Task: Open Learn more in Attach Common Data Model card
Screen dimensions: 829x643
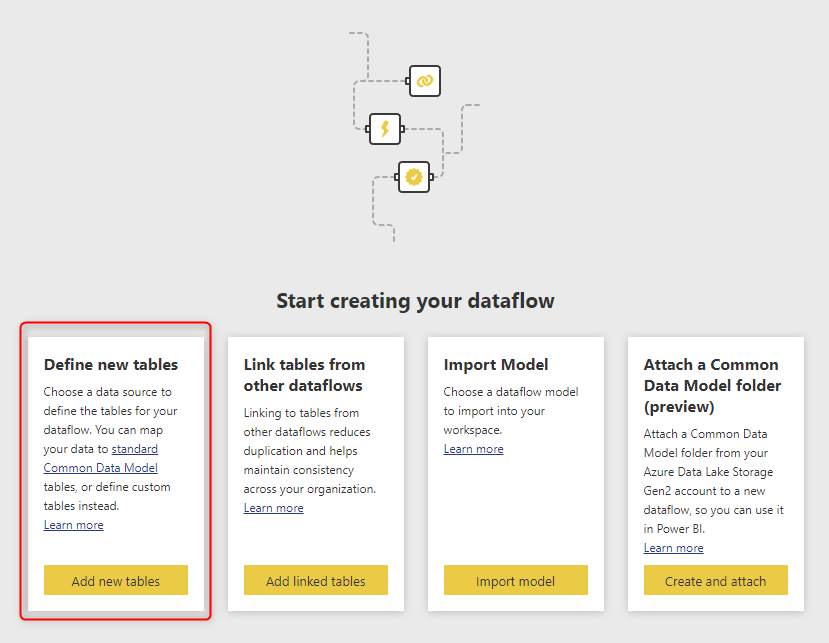Action: pyautogui.click(x=673, y=548)
